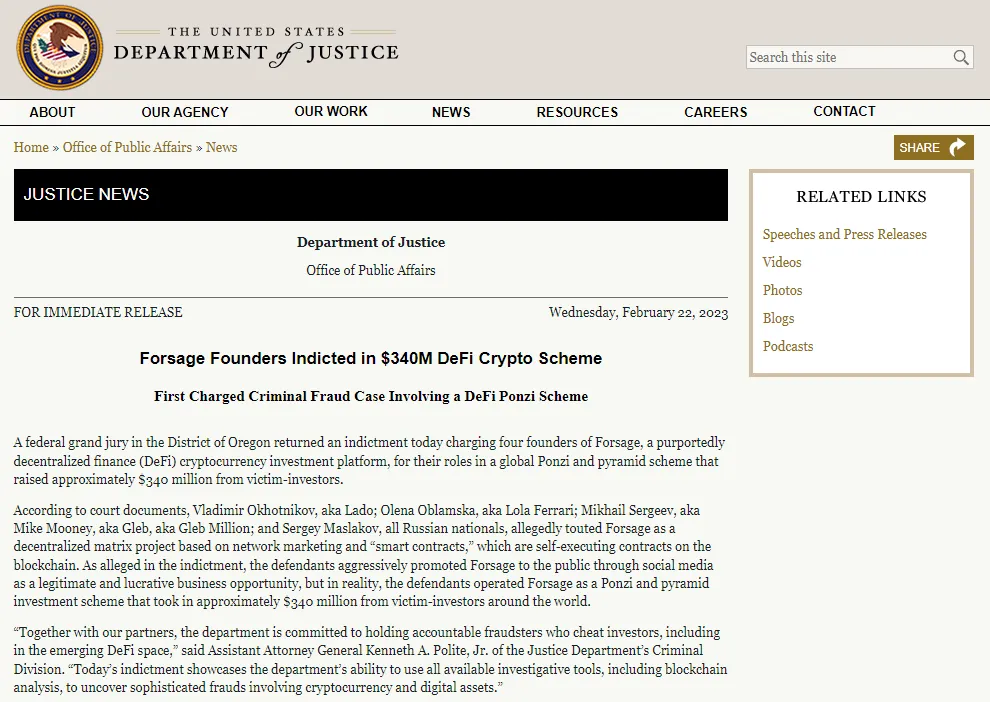Viewport: 990px width, 702px height.
Task: Open the RESOURCES menu
Action: 577,112
